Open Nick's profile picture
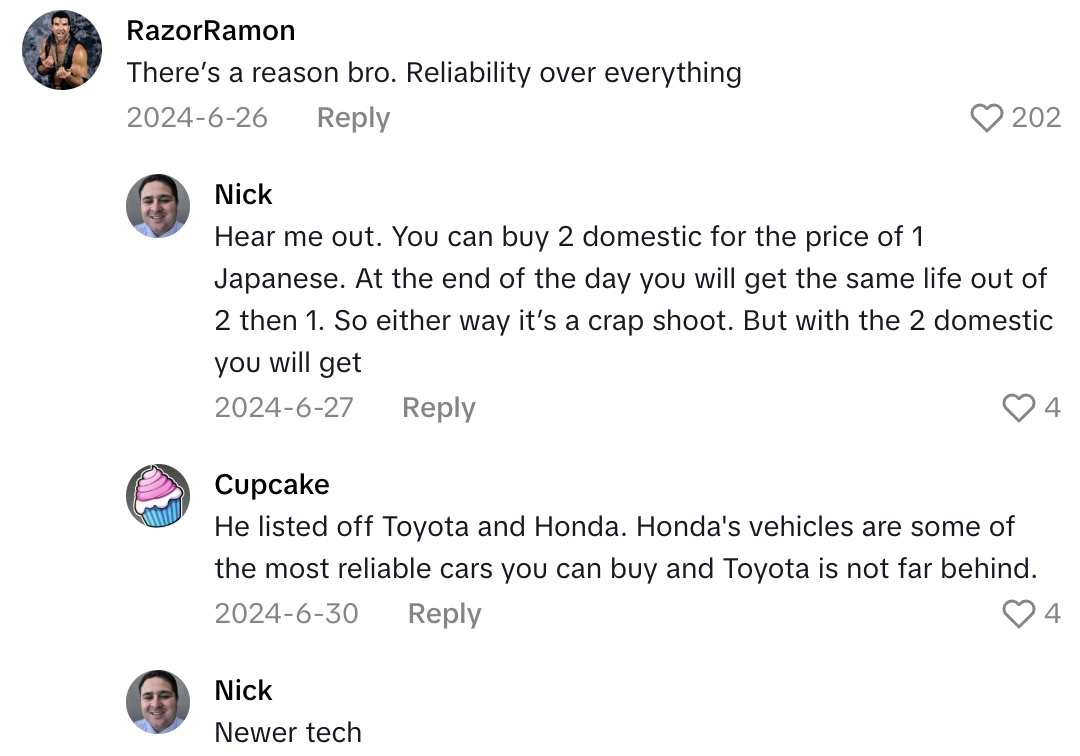1080x756 pixels. click(157, 206)
